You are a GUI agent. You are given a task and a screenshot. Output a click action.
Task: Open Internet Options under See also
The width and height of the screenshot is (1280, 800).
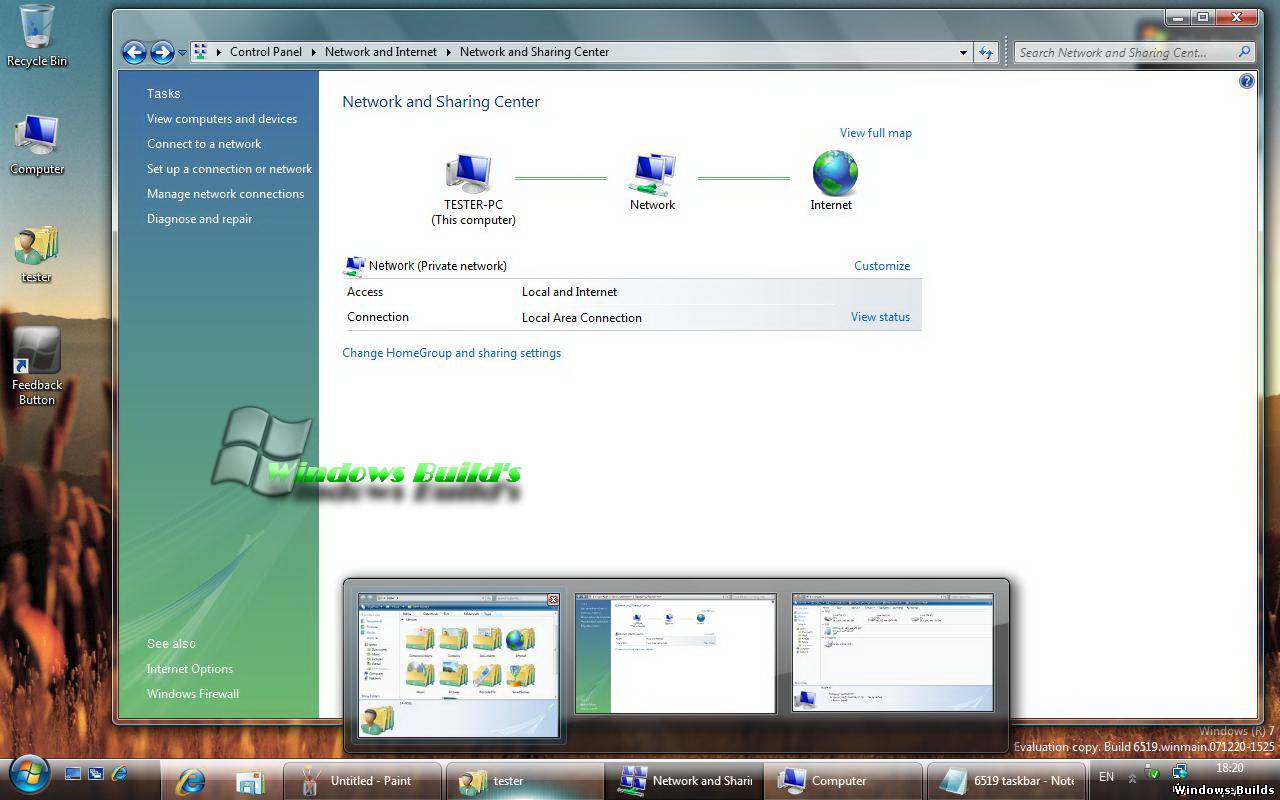(190, 669)
